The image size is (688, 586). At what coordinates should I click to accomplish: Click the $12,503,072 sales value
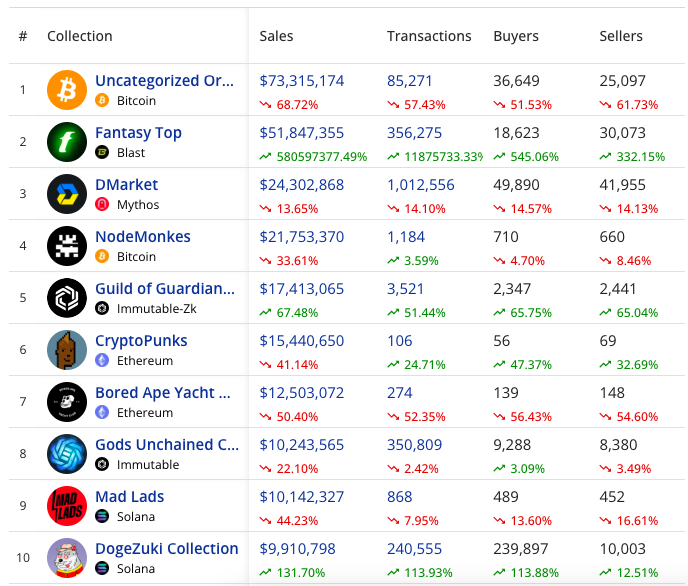coord(301,393)
